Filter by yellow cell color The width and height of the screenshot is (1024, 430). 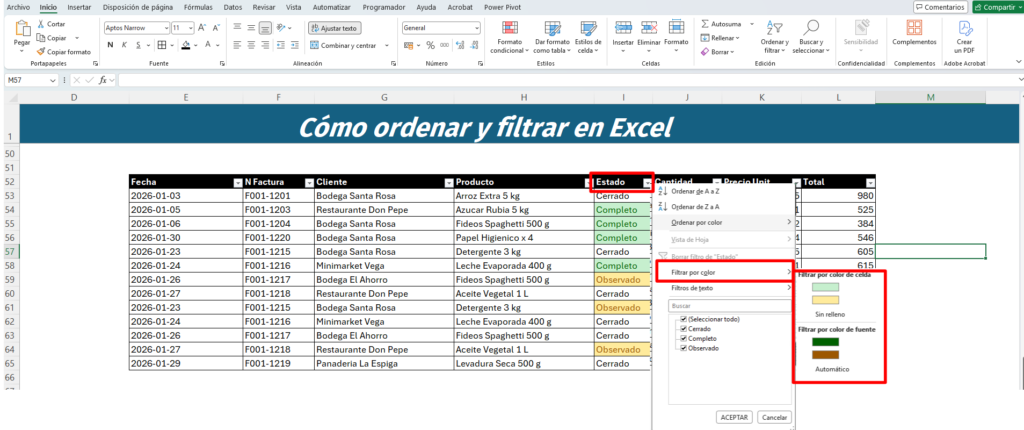825,300
